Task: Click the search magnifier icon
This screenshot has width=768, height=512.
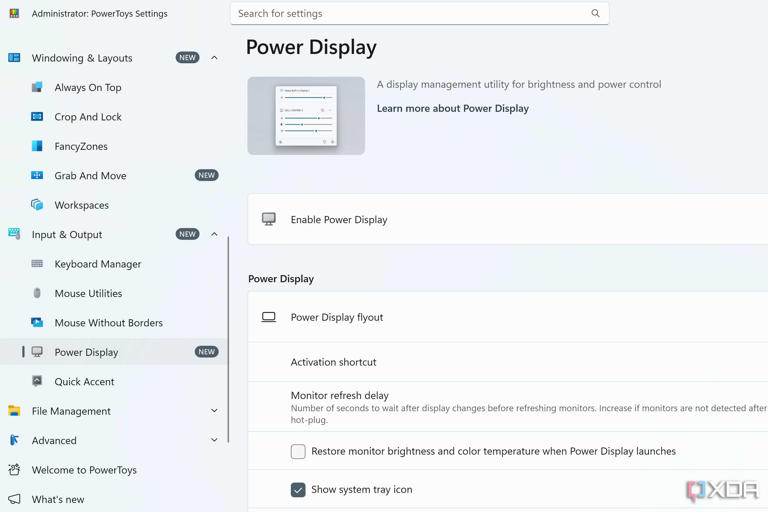Action: click(x=595, y=13)
